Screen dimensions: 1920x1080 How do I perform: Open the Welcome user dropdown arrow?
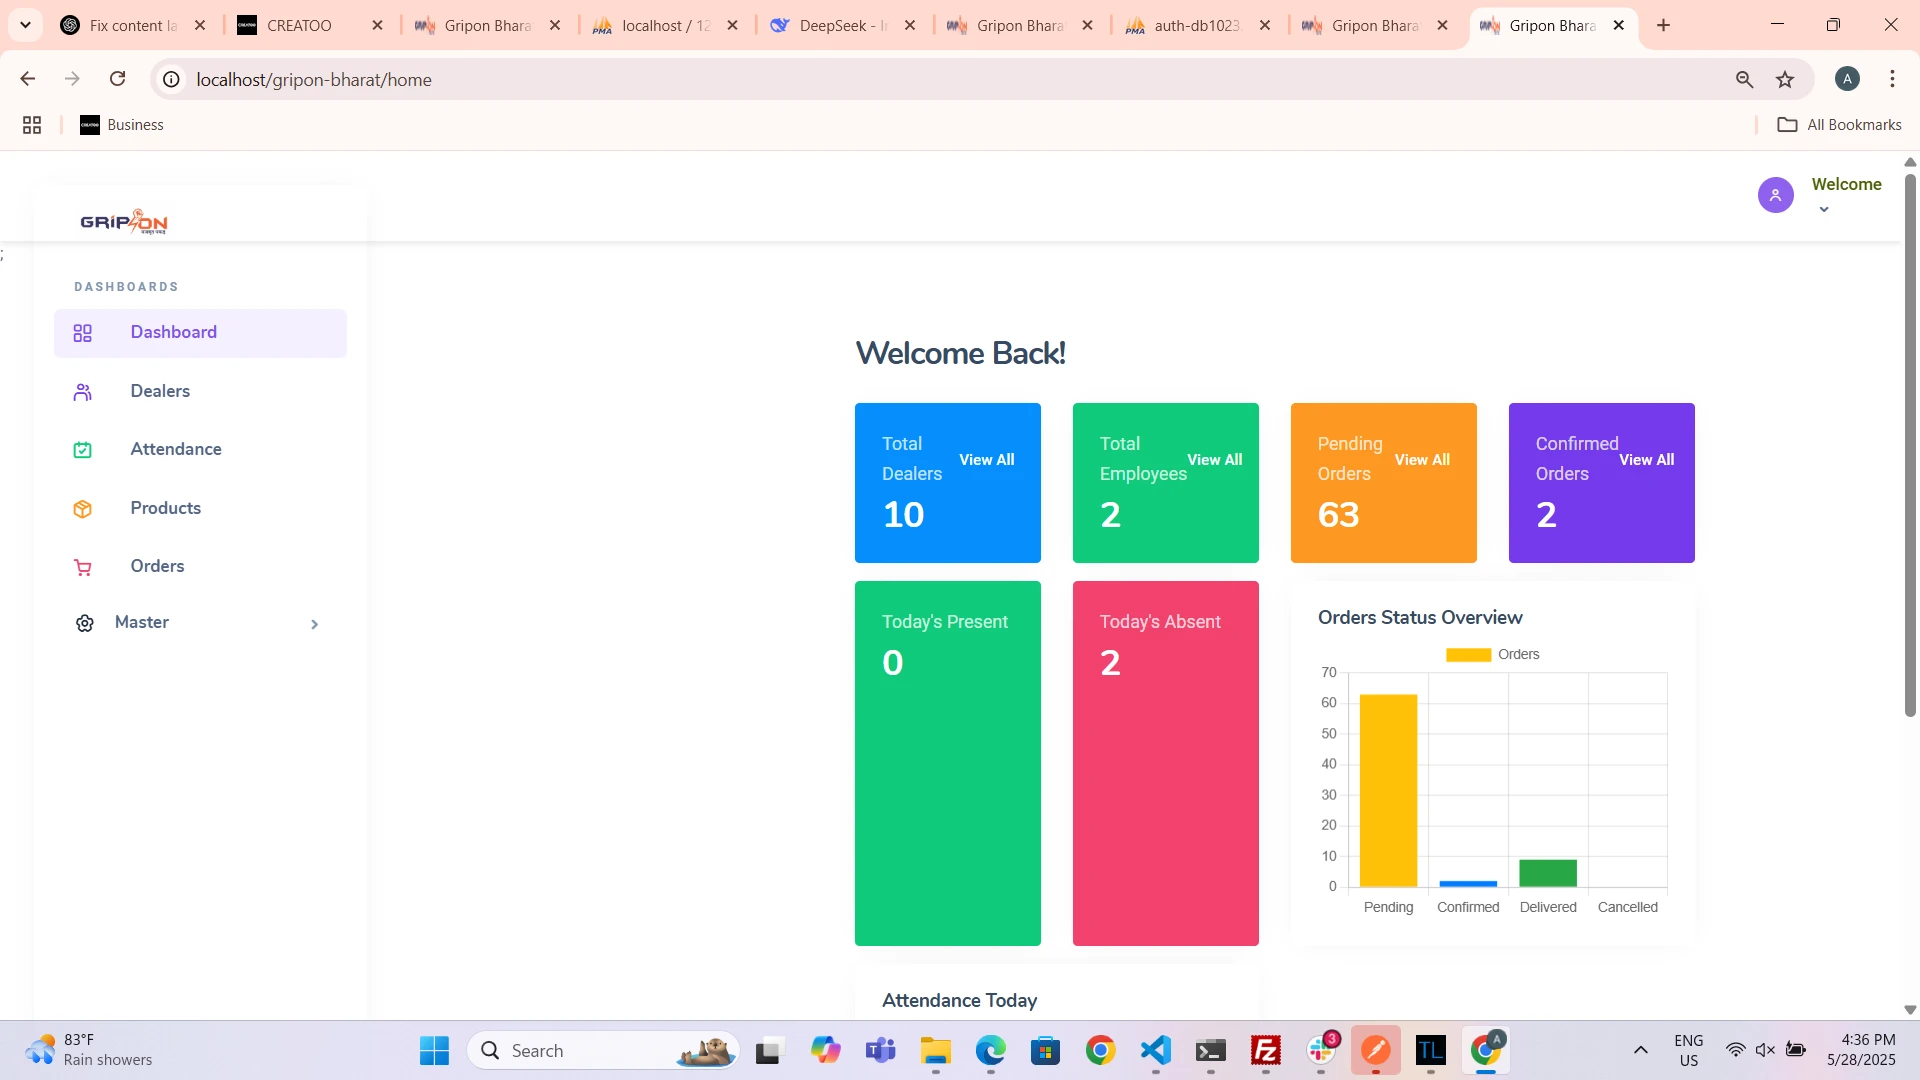click(x=1824, y=210)
